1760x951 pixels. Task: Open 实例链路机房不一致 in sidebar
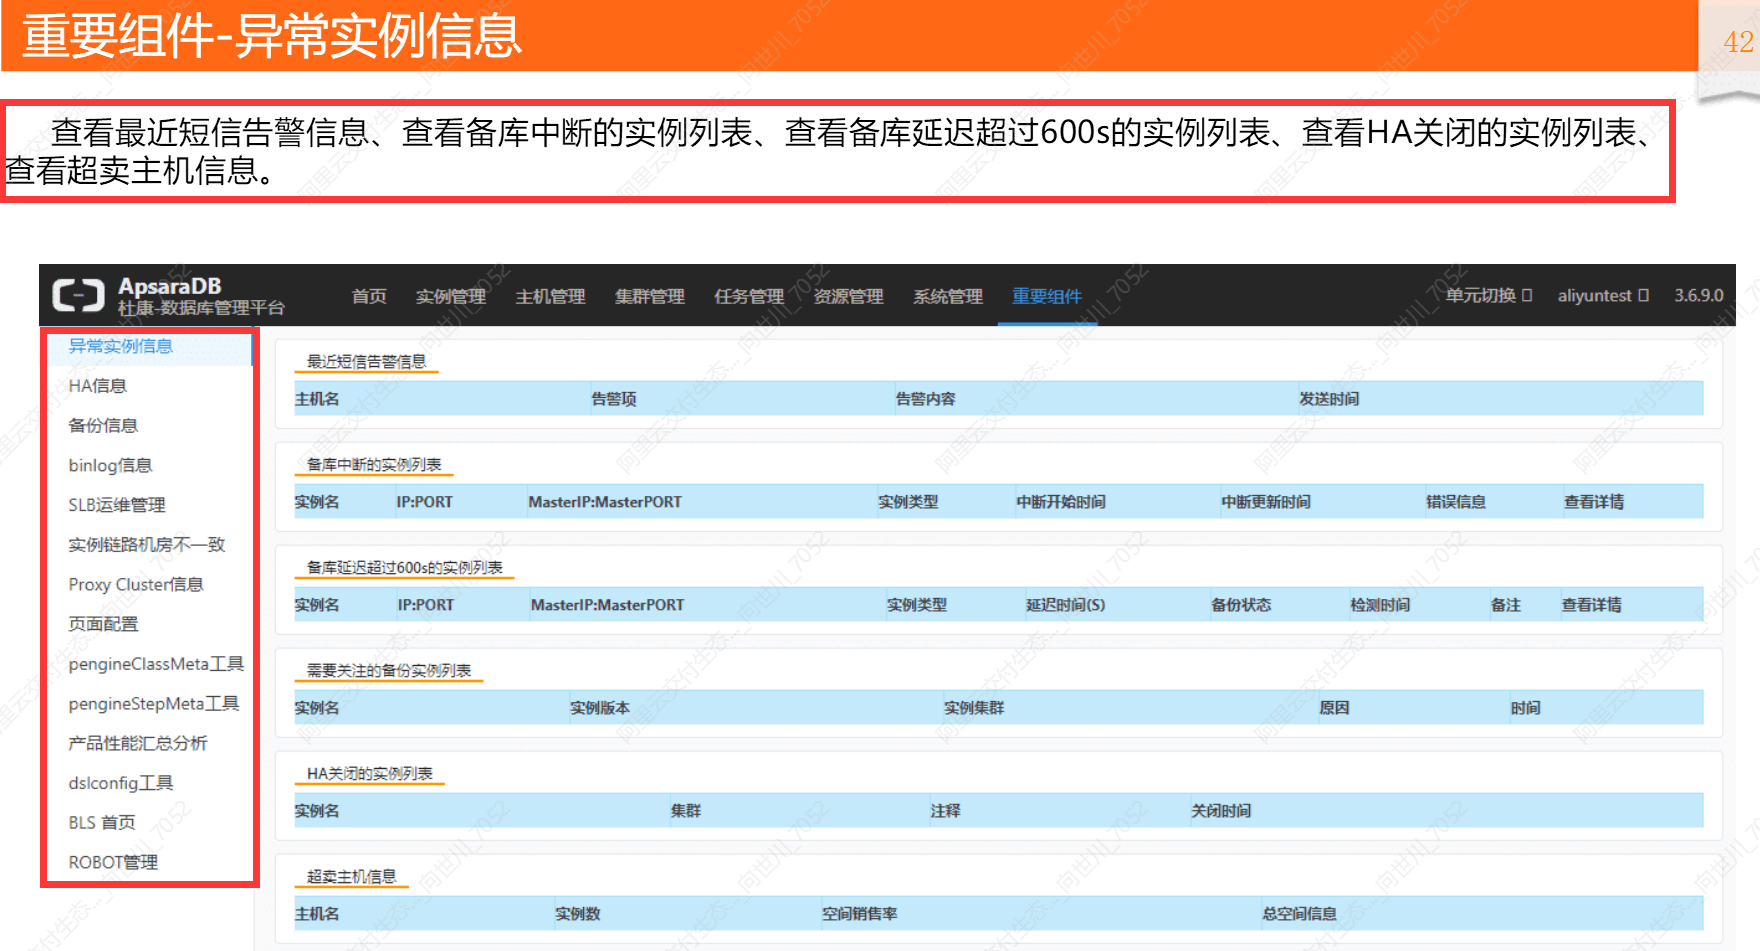pyautogui.click(x=147, y=544)
